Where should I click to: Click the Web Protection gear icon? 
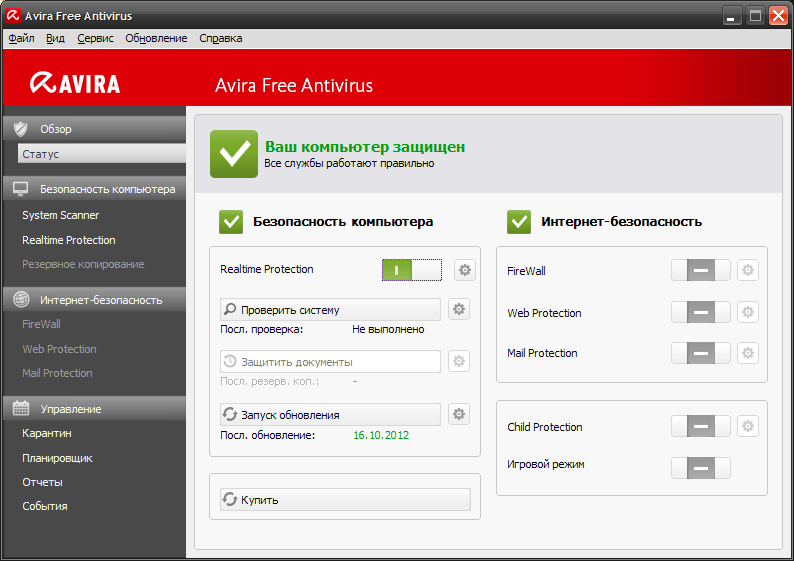[x=748, y=313]
